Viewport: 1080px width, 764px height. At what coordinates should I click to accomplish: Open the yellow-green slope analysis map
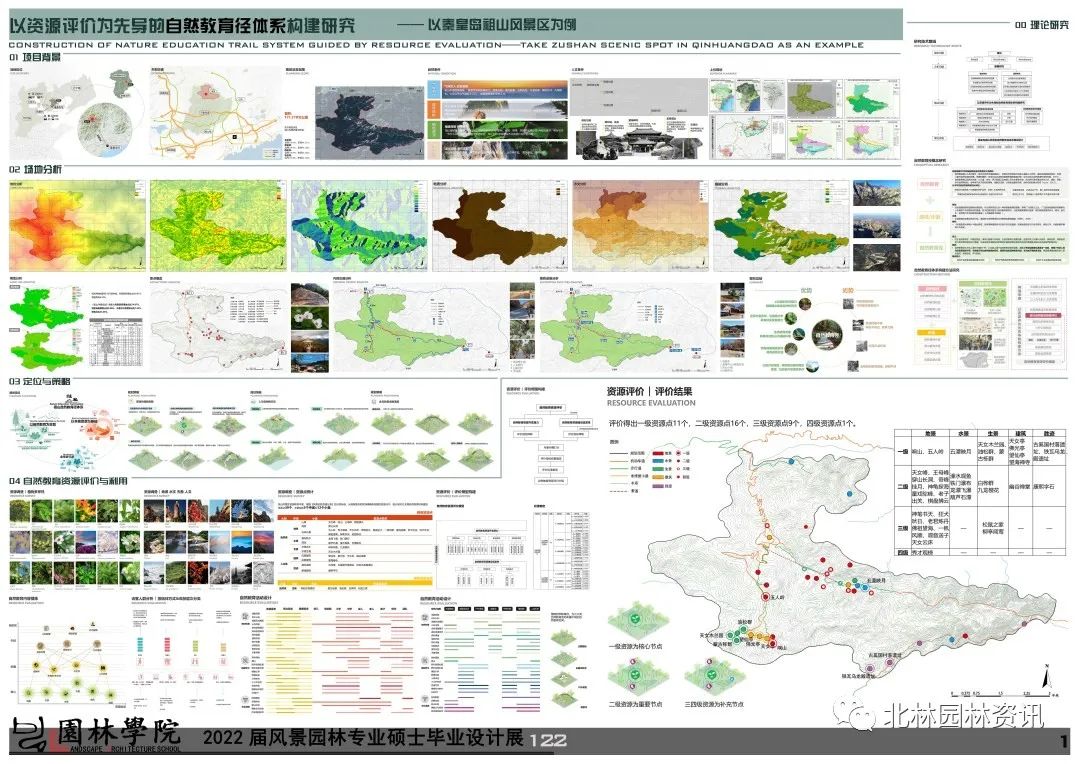218,226
